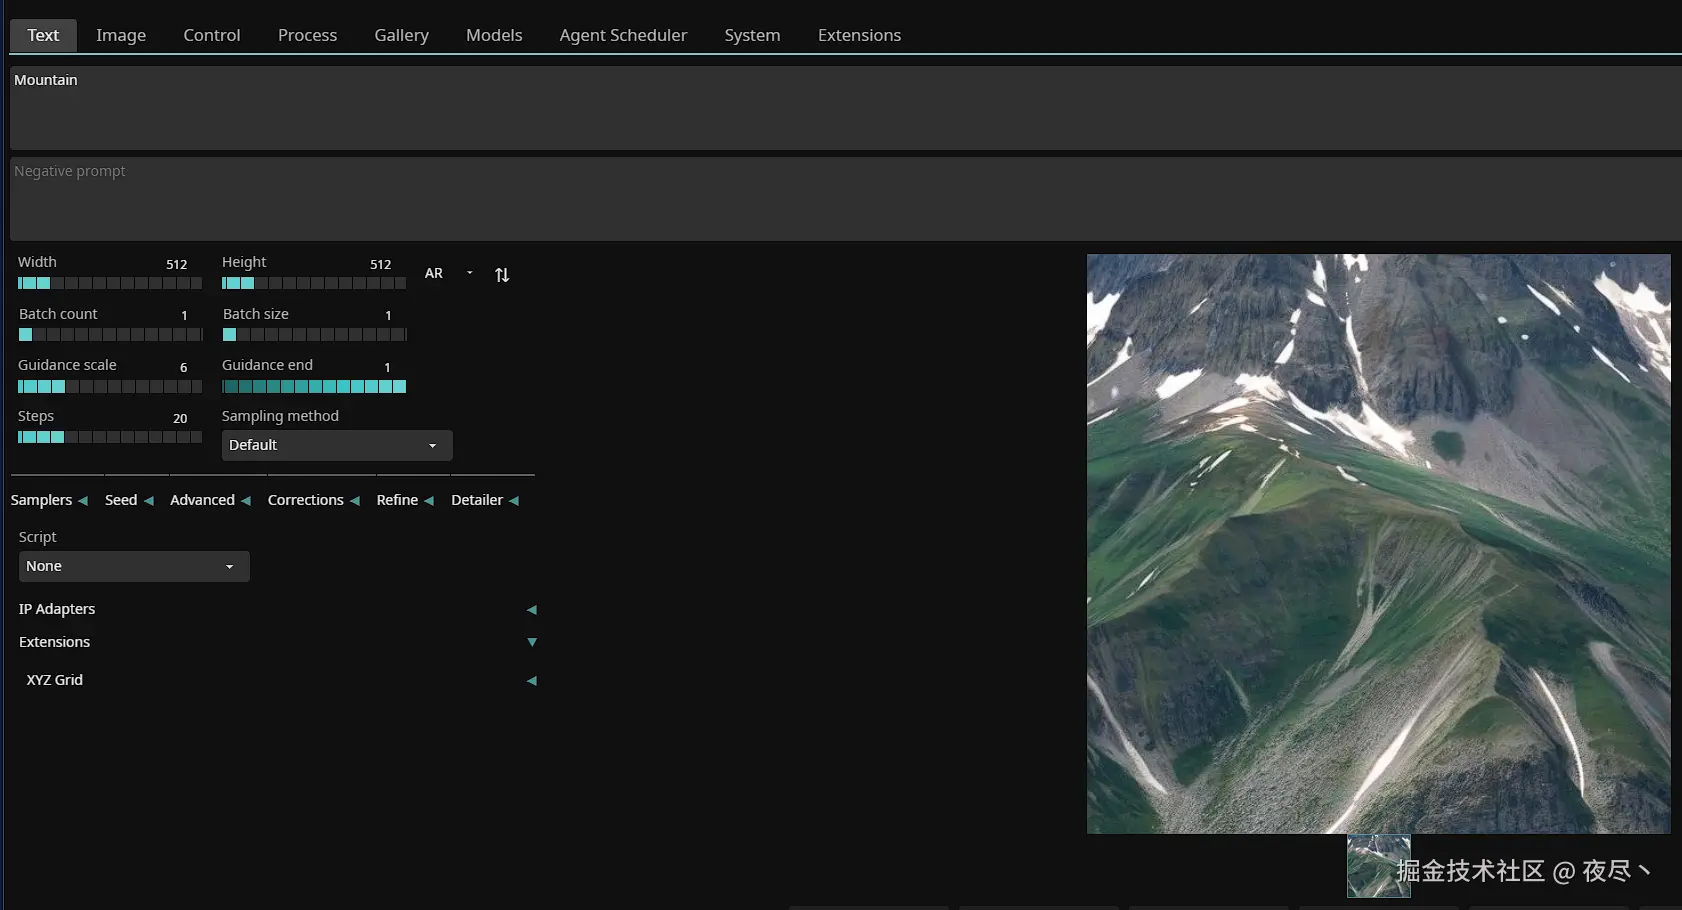
Task: Expand the Advanced section arrow
Action: pos(246,501)
